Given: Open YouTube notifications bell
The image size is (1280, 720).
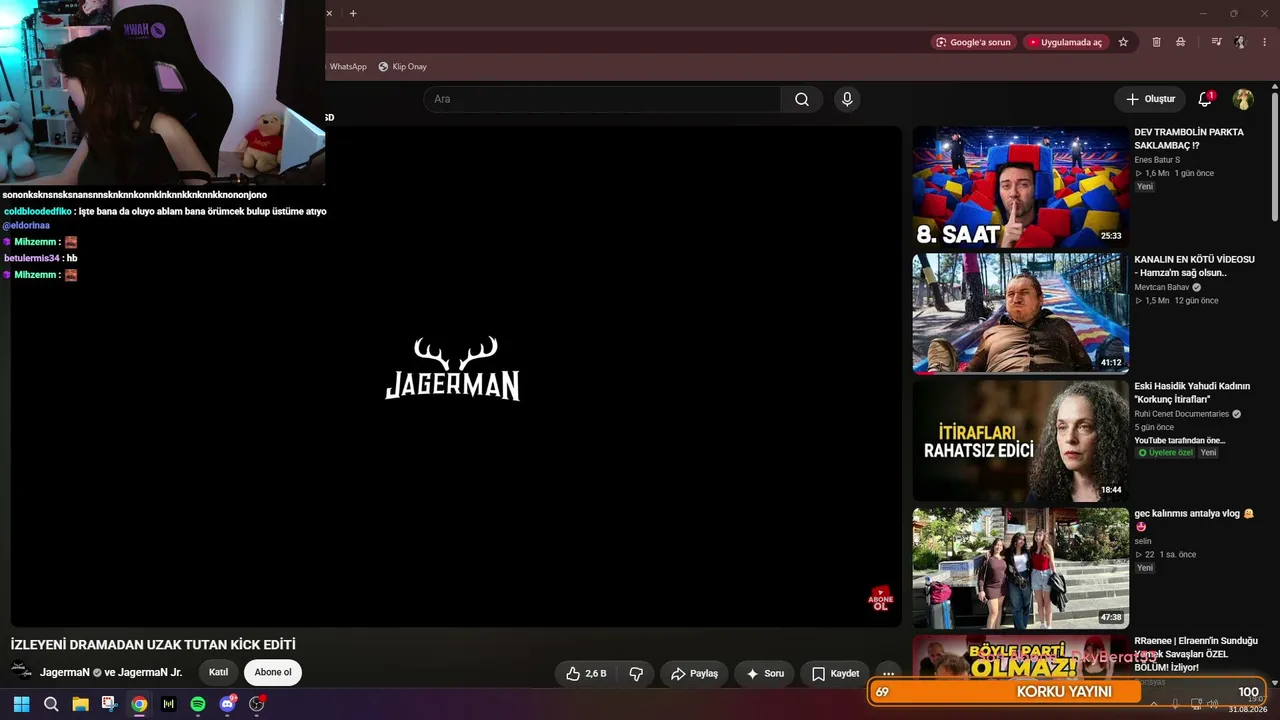Looking at the screenshot, I should [x=1205, y=99].
